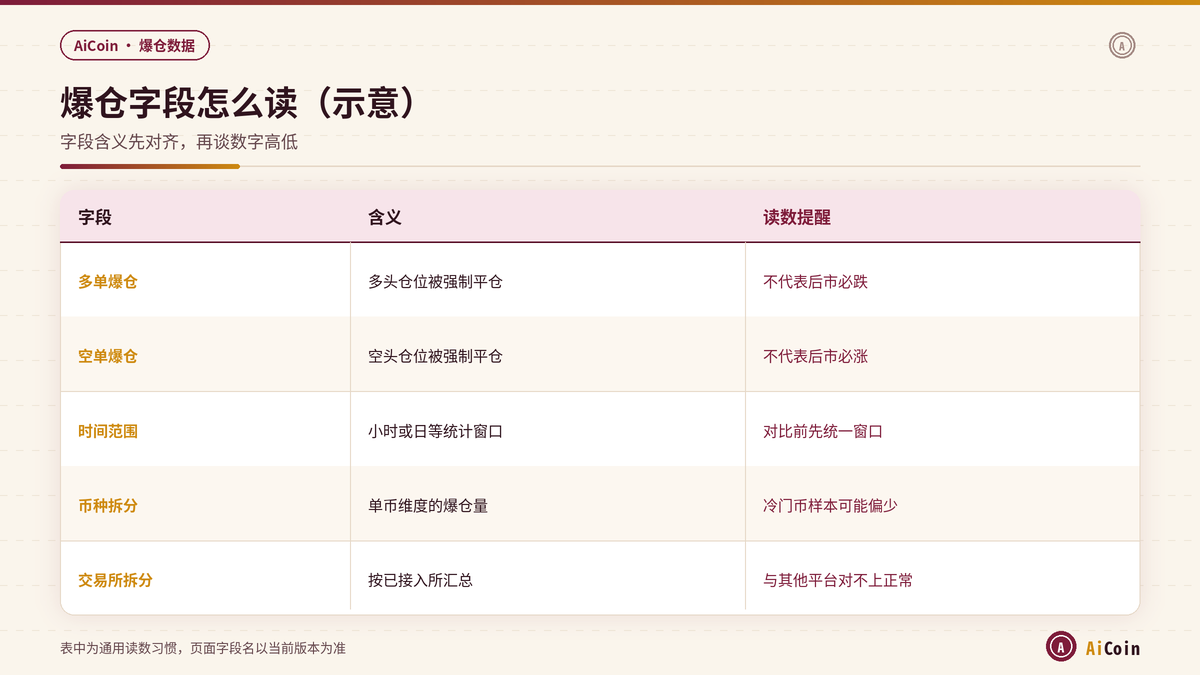This screenshot has height=675, width=1200.
Task: Click the round A logo icon top right
Action: [x=1122, y=46]
